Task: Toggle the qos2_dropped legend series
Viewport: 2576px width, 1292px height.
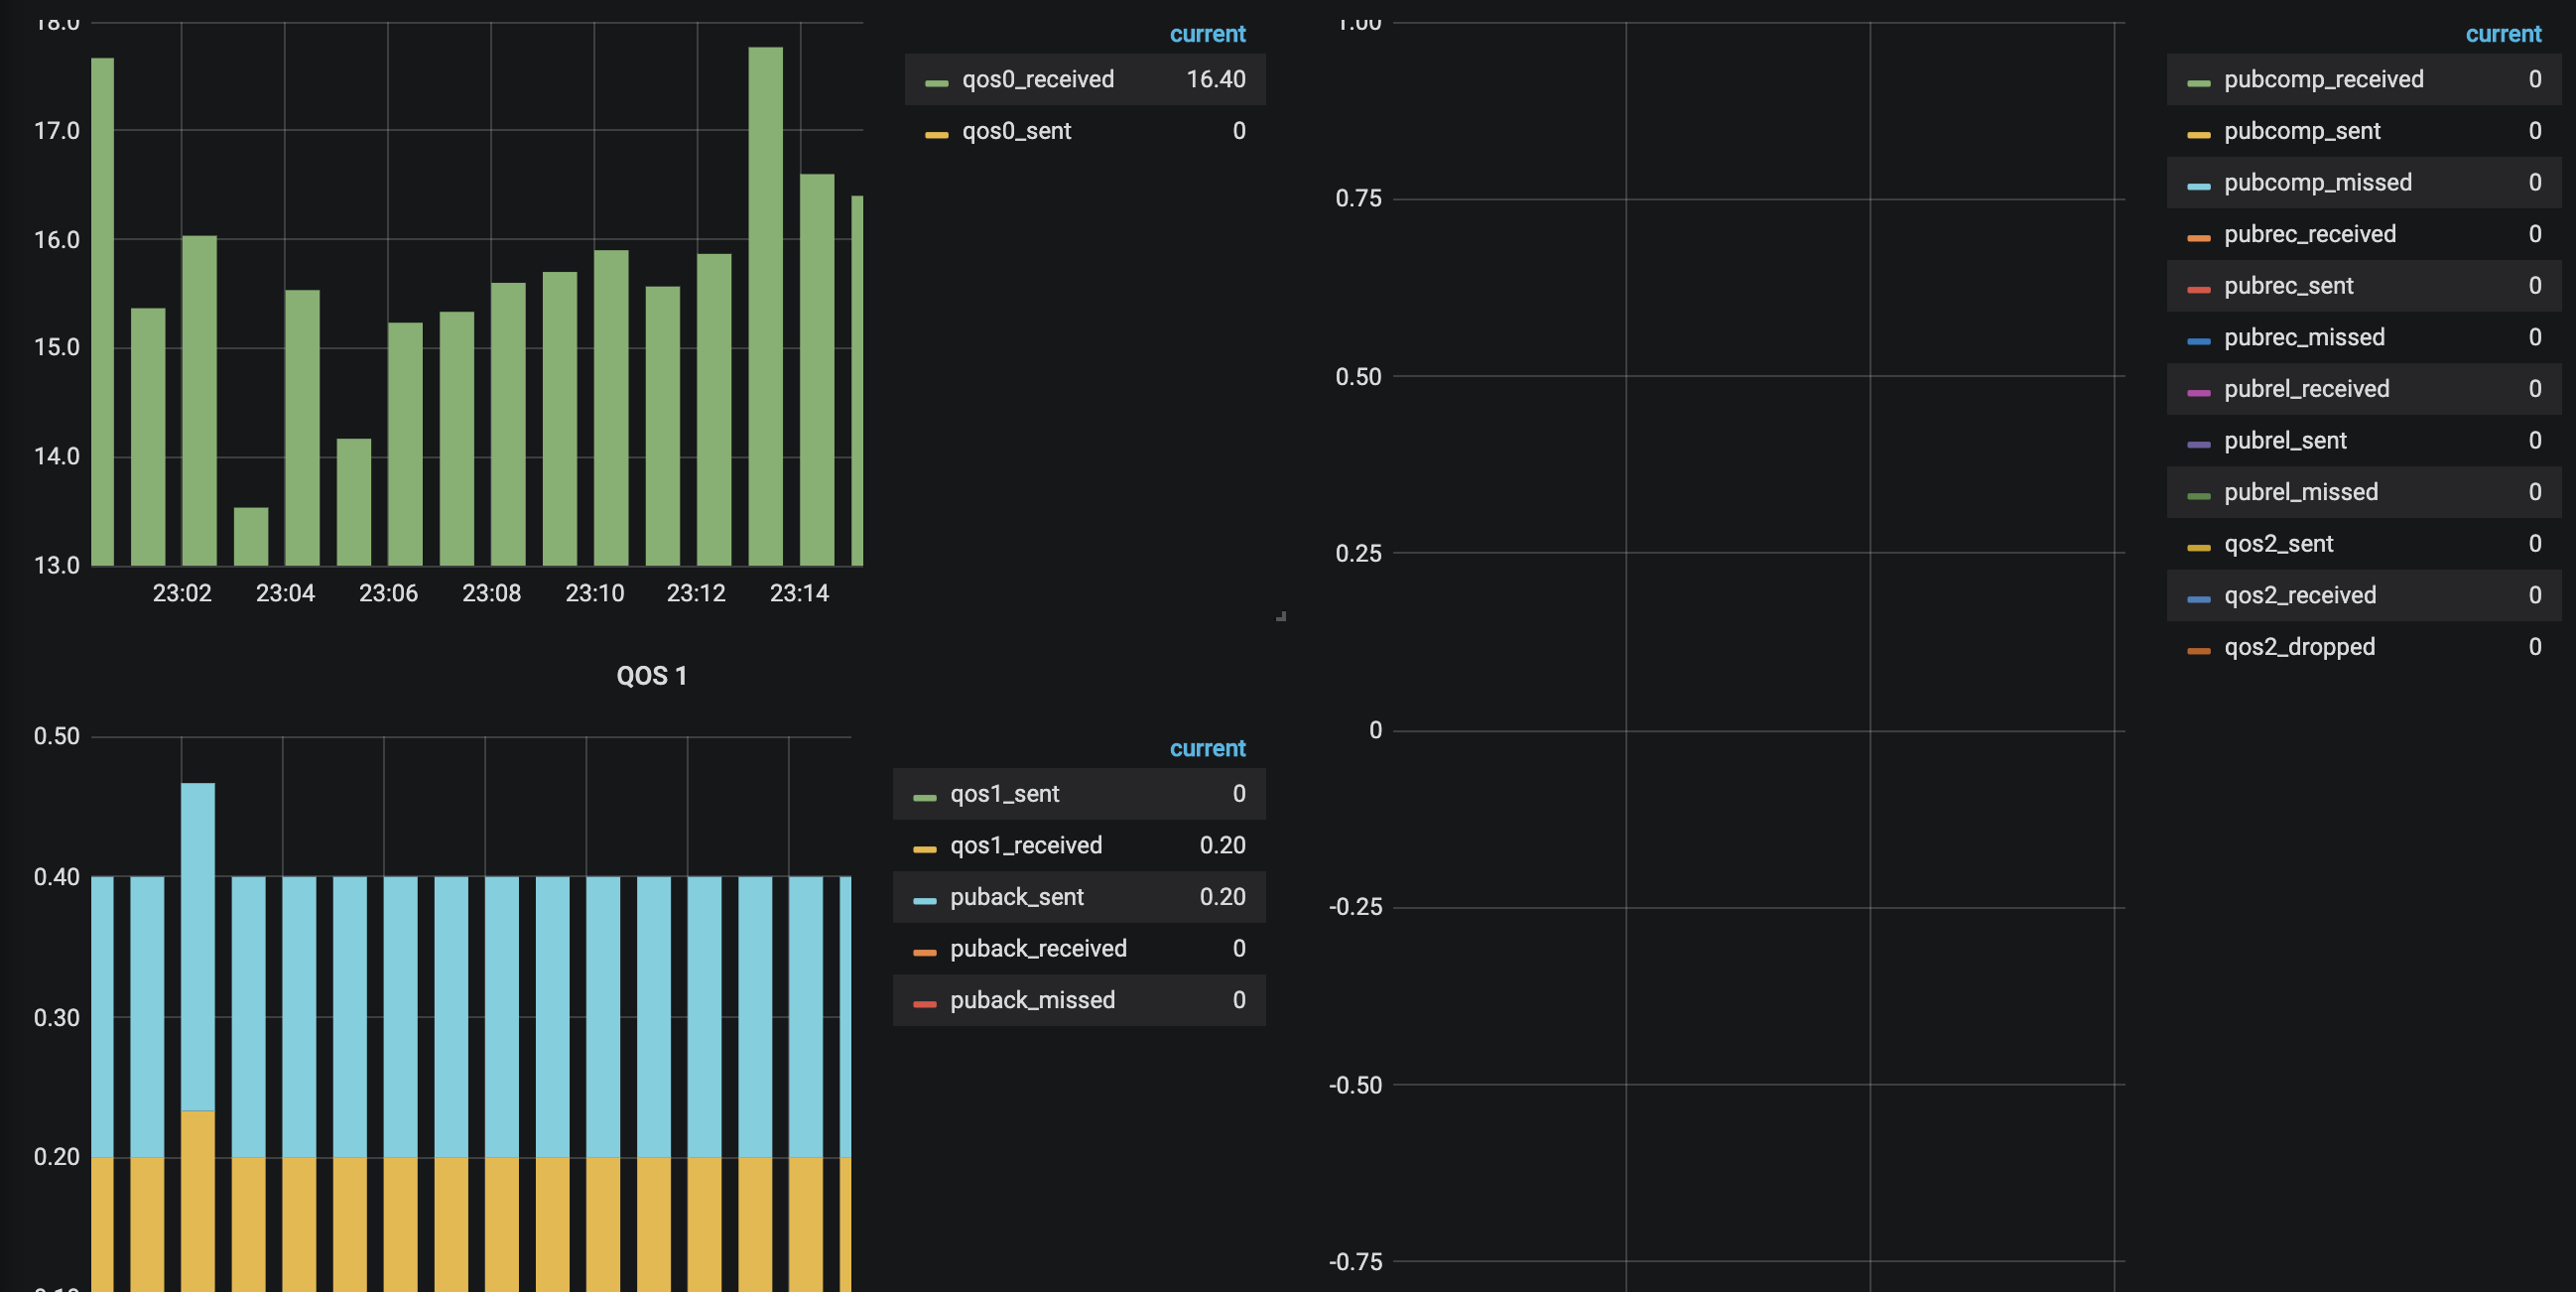Action: pyautogui.click(x=2299, y=647)
